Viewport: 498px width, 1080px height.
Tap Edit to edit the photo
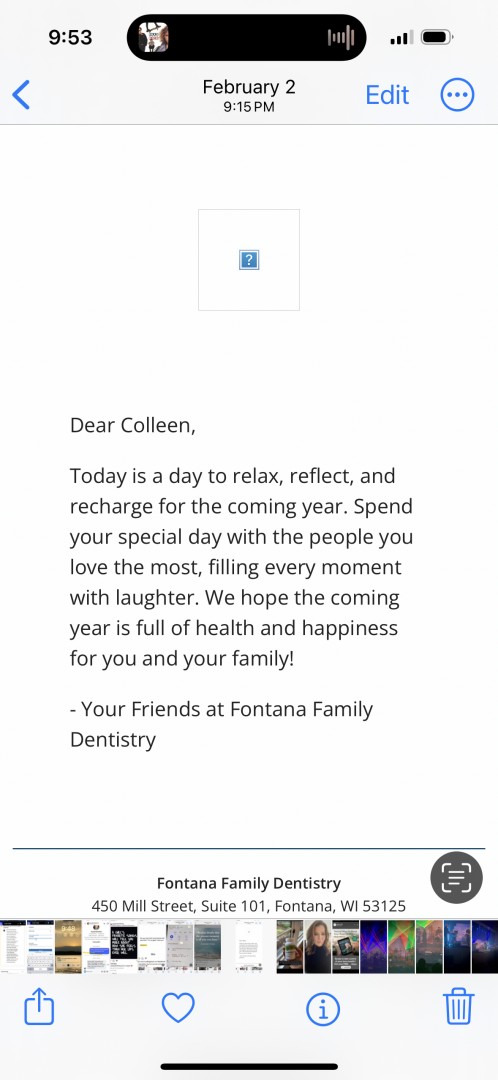pyautogui.click(x=387, y=95)
